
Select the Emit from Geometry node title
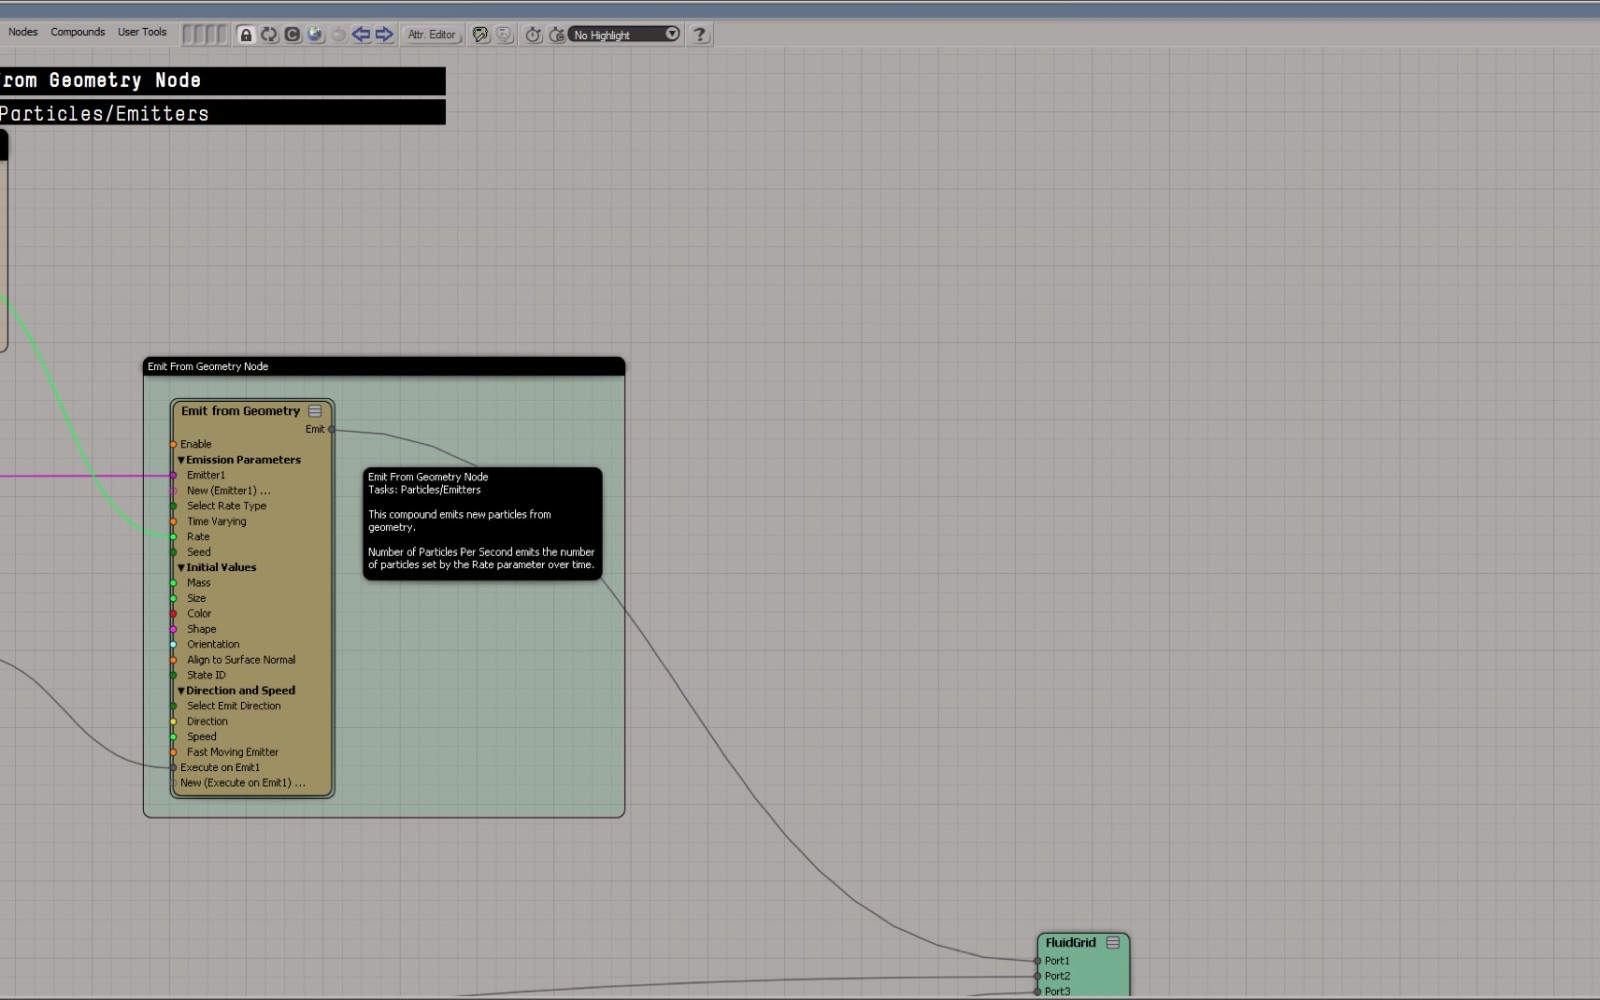click(x=240, y=411)
